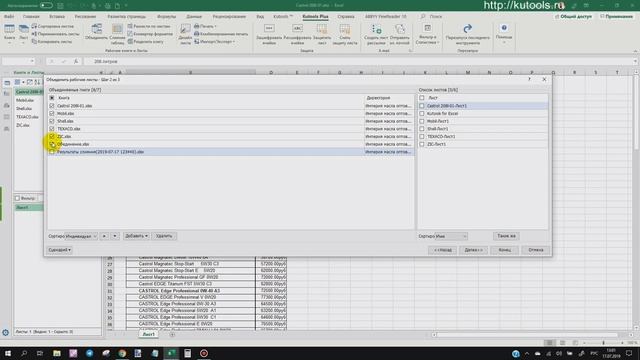
Task: Click the Зашифровать ячейки icon
Action: coord(269,34)
